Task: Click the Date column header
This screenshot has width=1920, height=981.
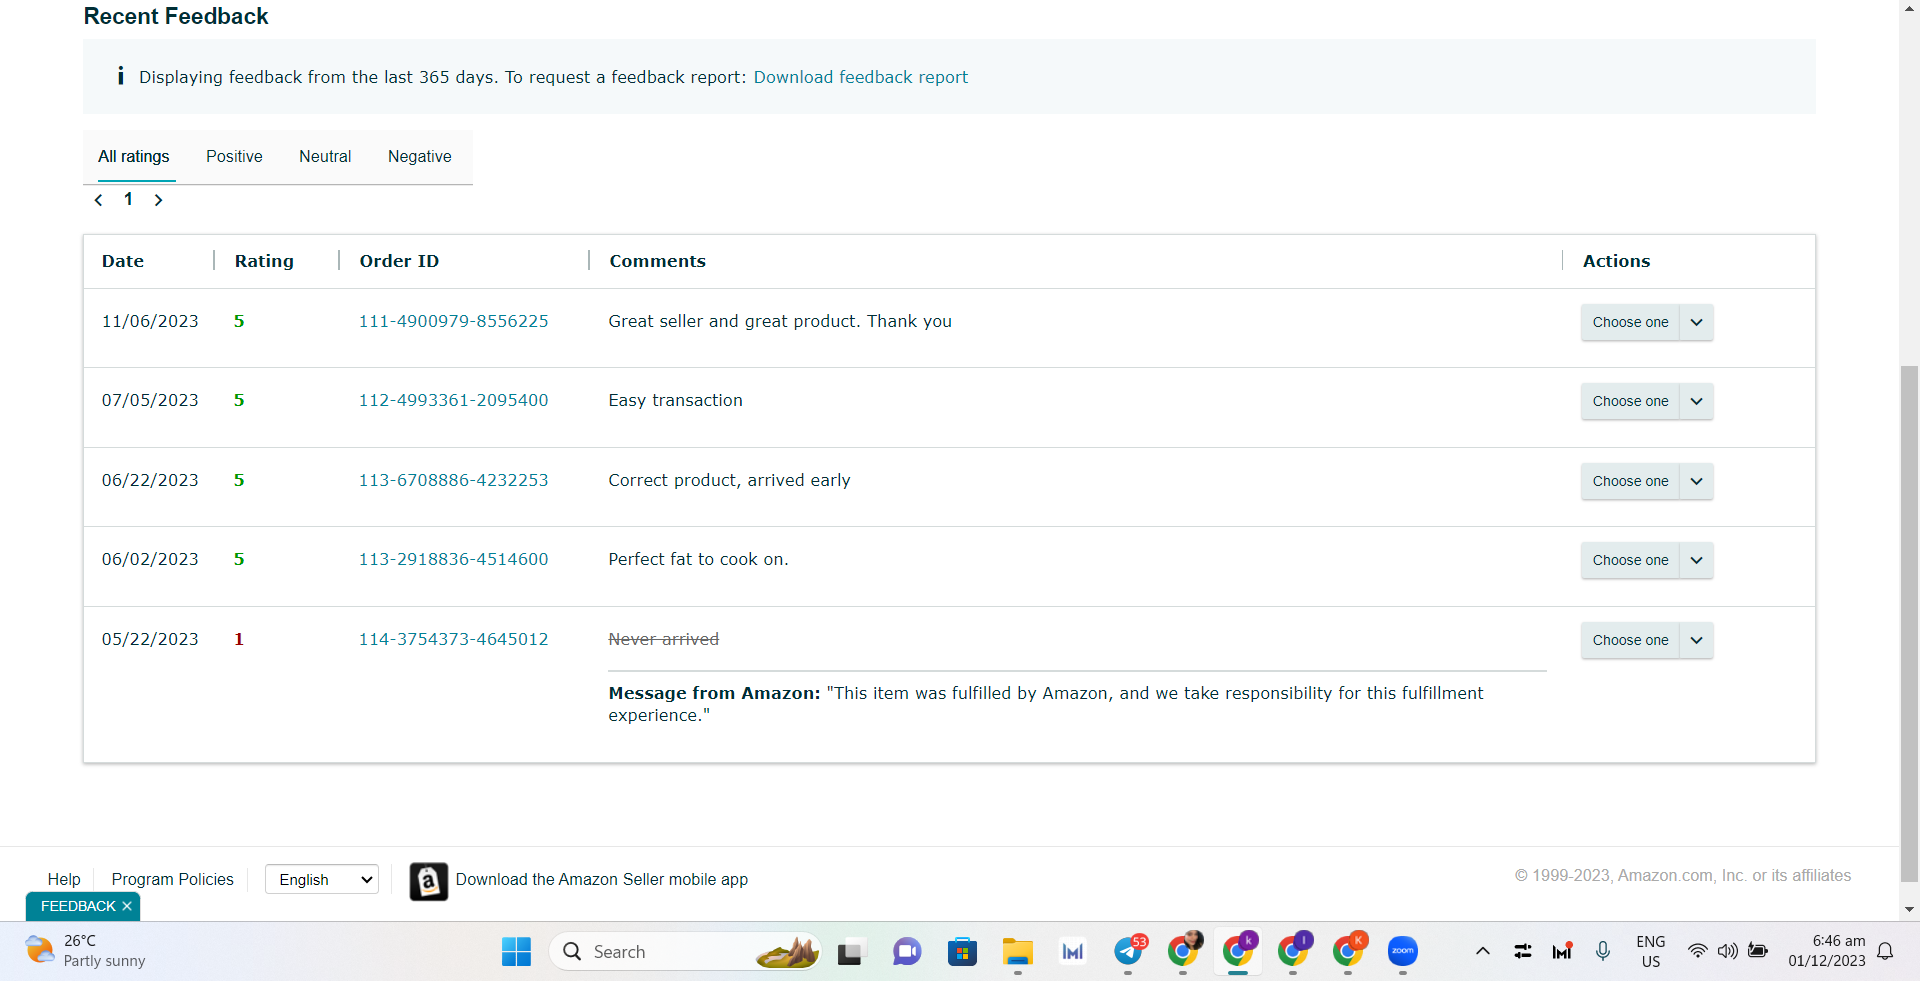Action: (x=123, y=261)
